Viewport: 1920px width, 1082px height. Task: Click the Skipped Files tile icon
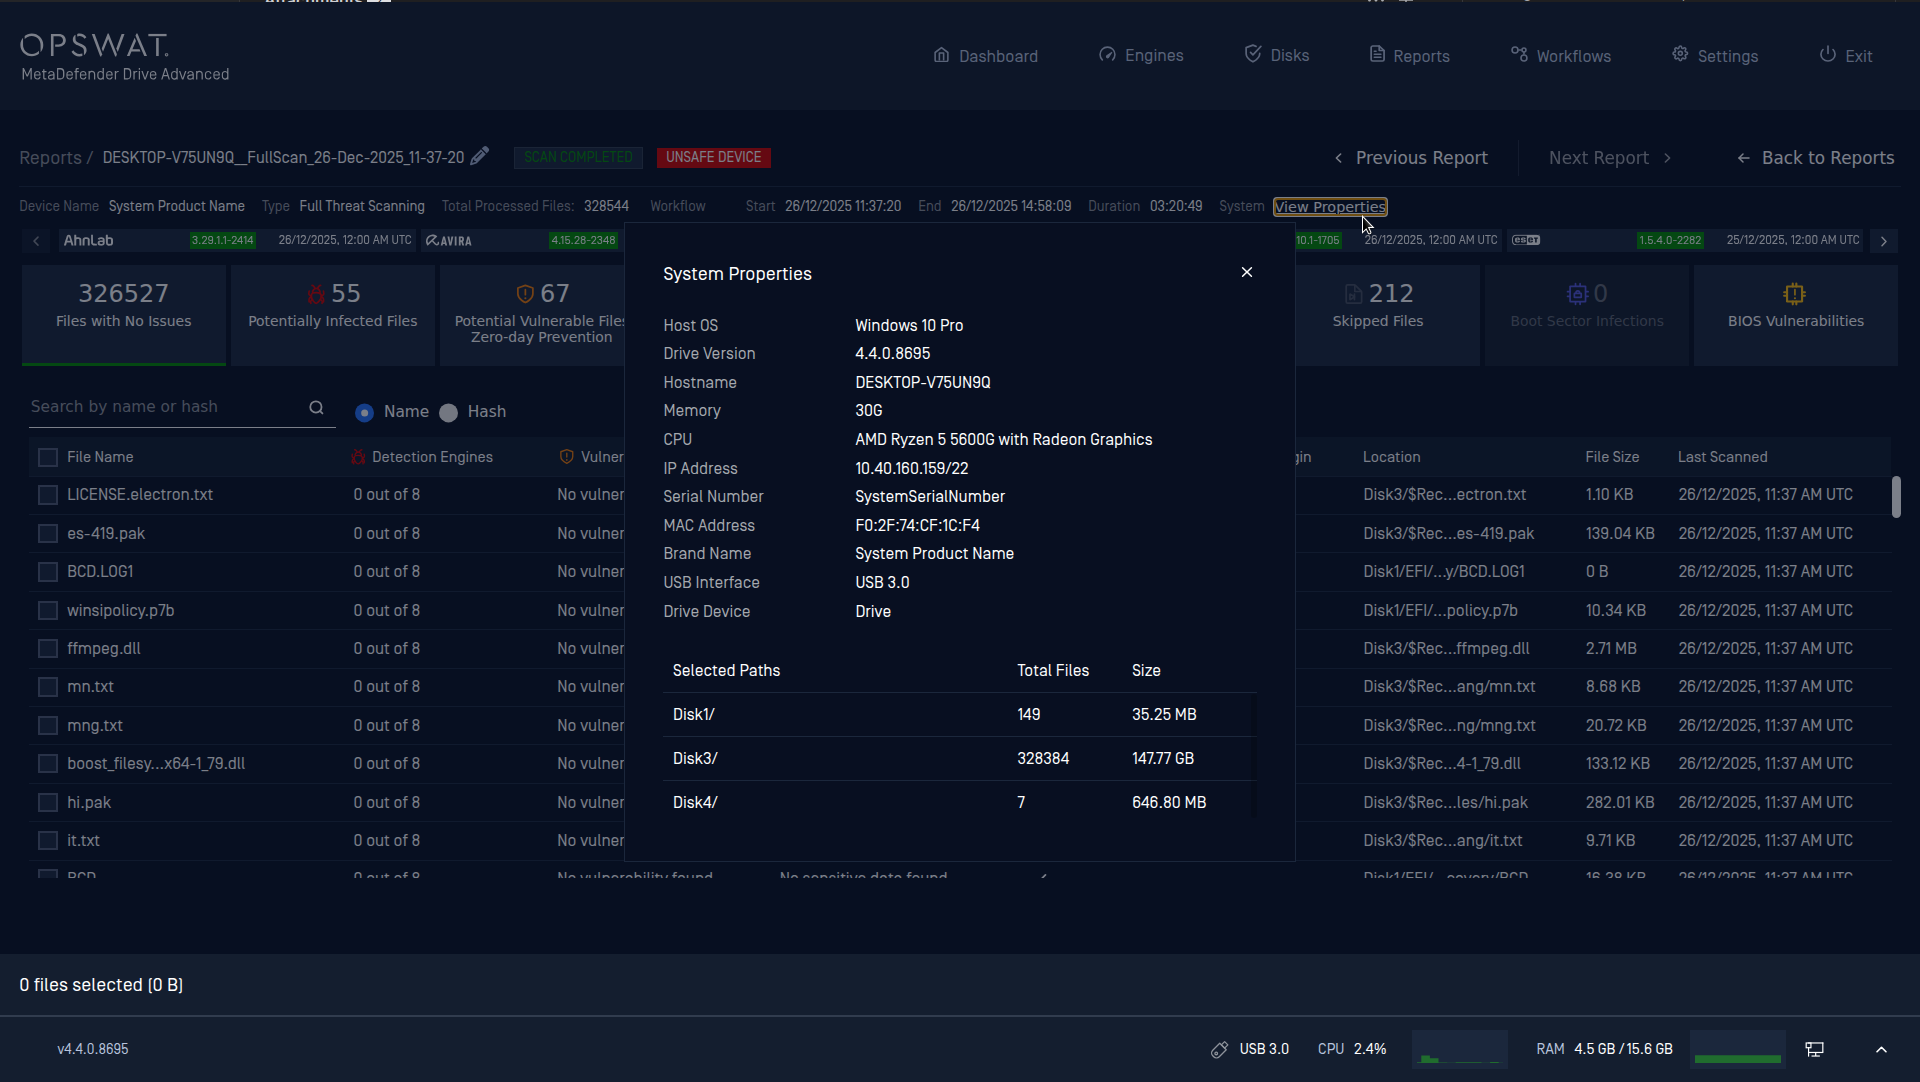[x=1353, y=293]
